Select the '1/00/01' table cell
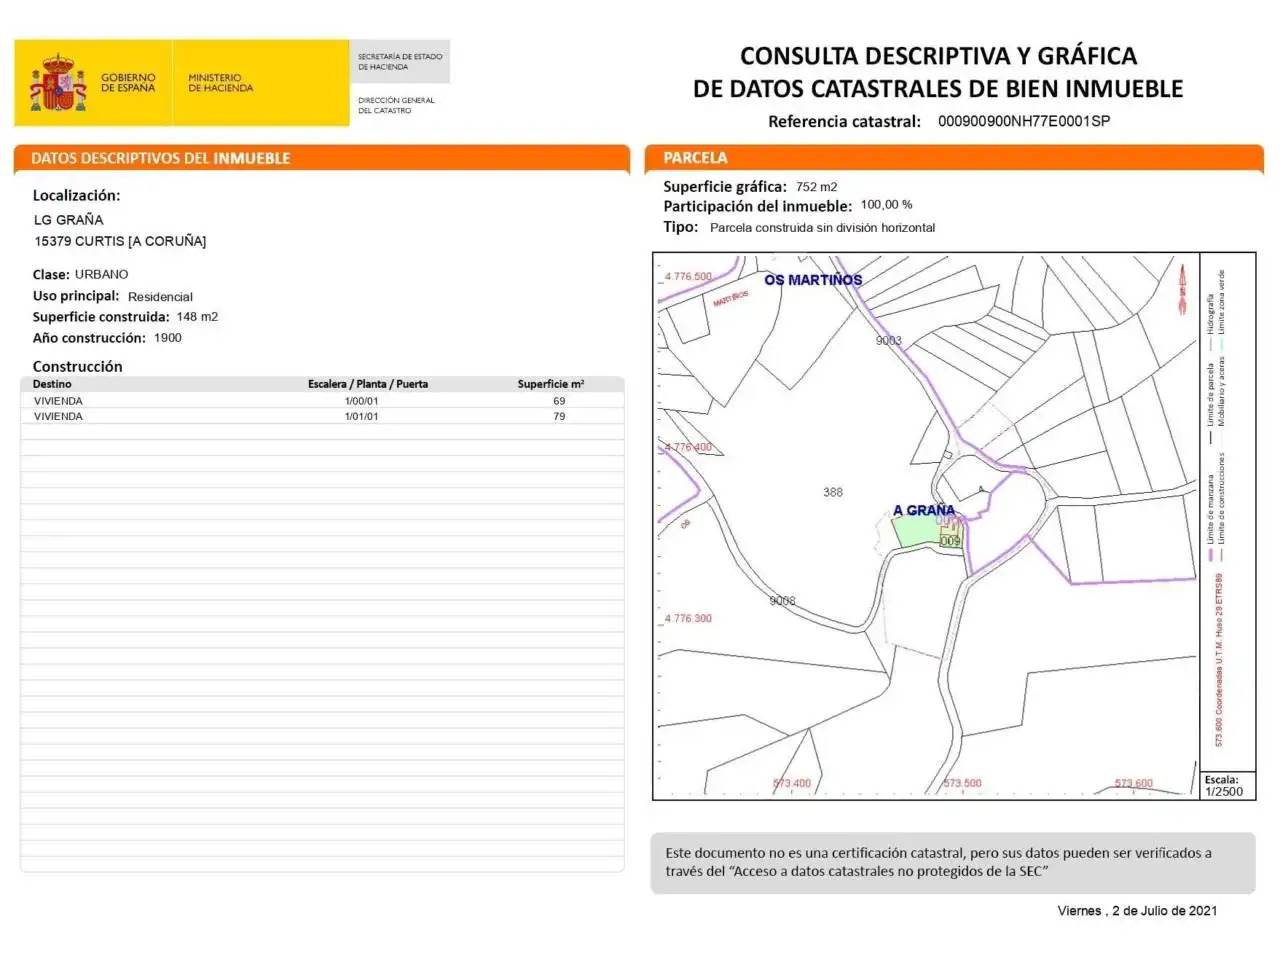Screen dimensions: 1280x960 [x=362, y=401]
